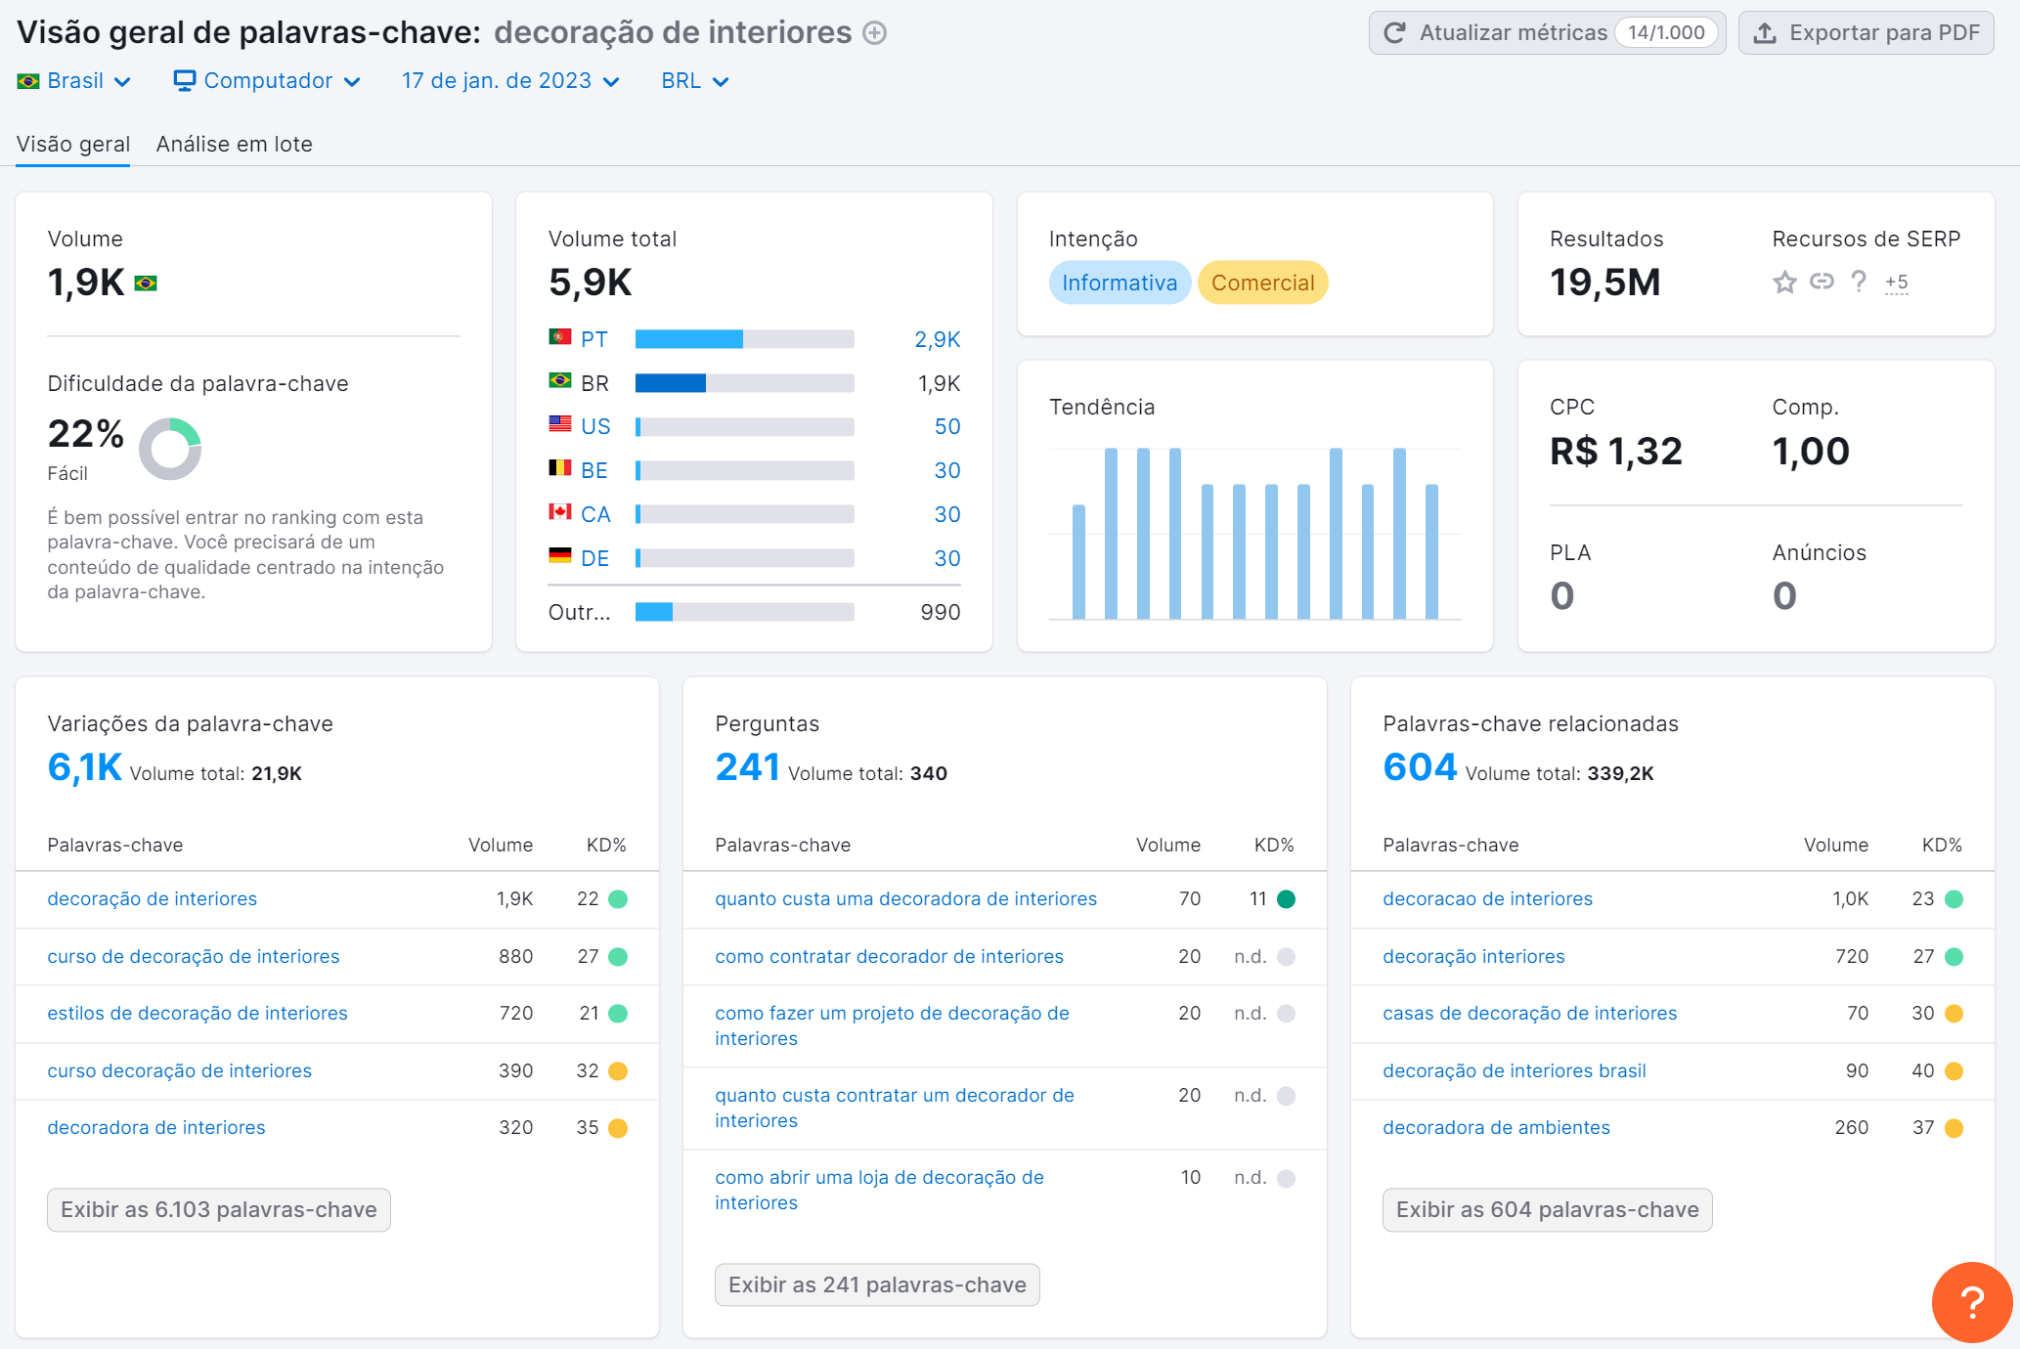Open question quanto custa contratar um decorador
This screenshot has width=2020, height=1349.
coord(894,1108)
